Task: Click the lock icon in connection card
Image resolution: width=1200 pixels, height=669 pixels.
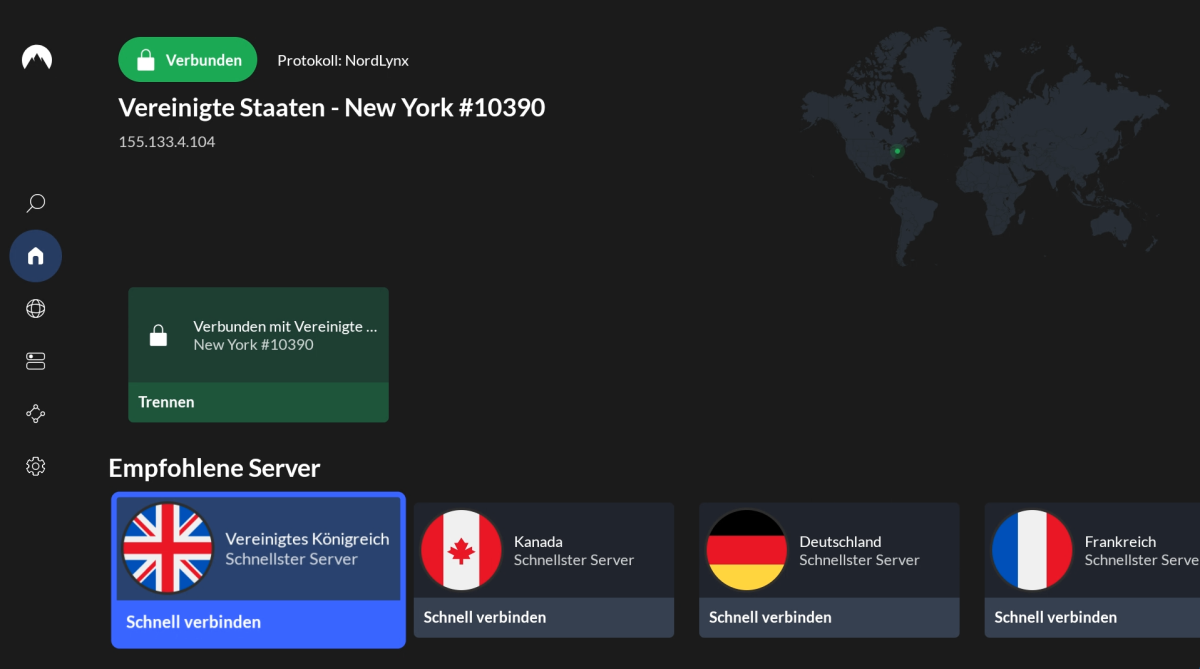Action: coord(158,335)
